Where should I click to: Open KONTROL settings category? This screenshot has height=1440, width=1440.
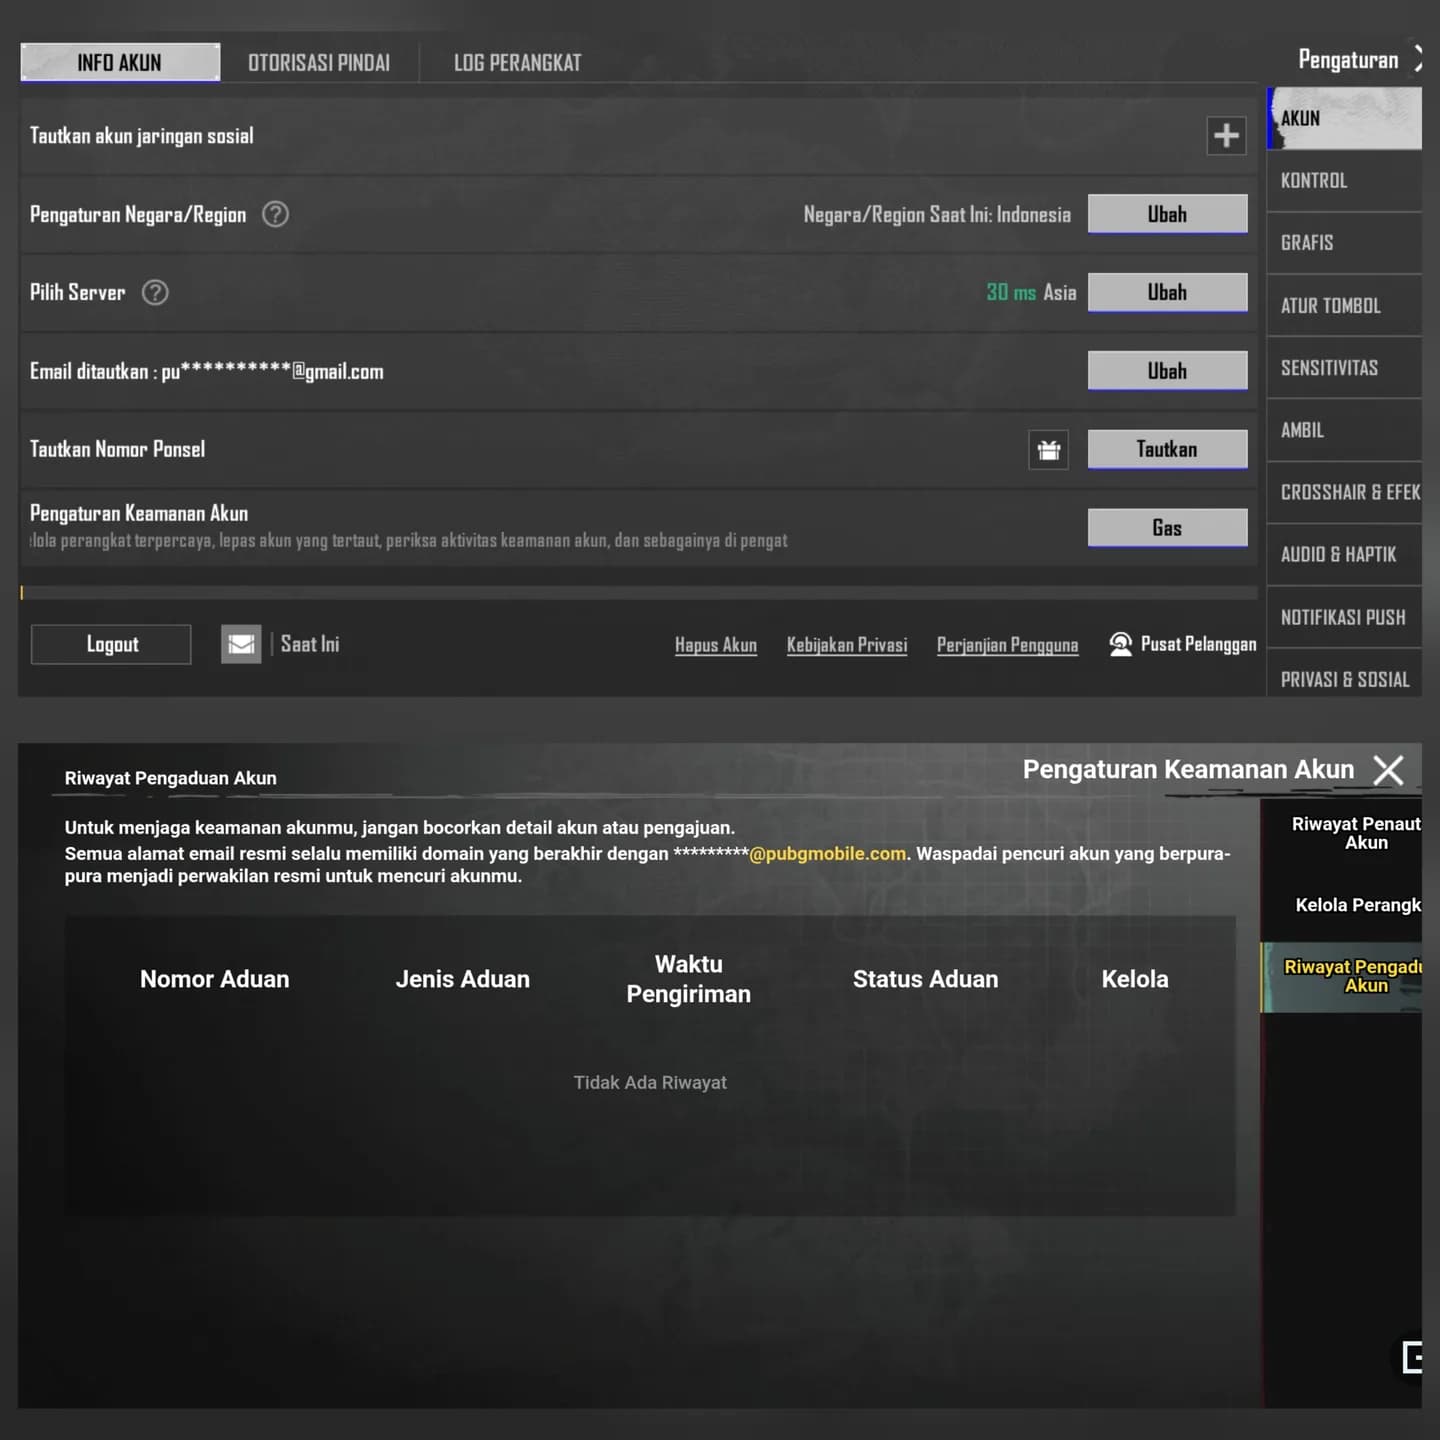coord(1344,181)
